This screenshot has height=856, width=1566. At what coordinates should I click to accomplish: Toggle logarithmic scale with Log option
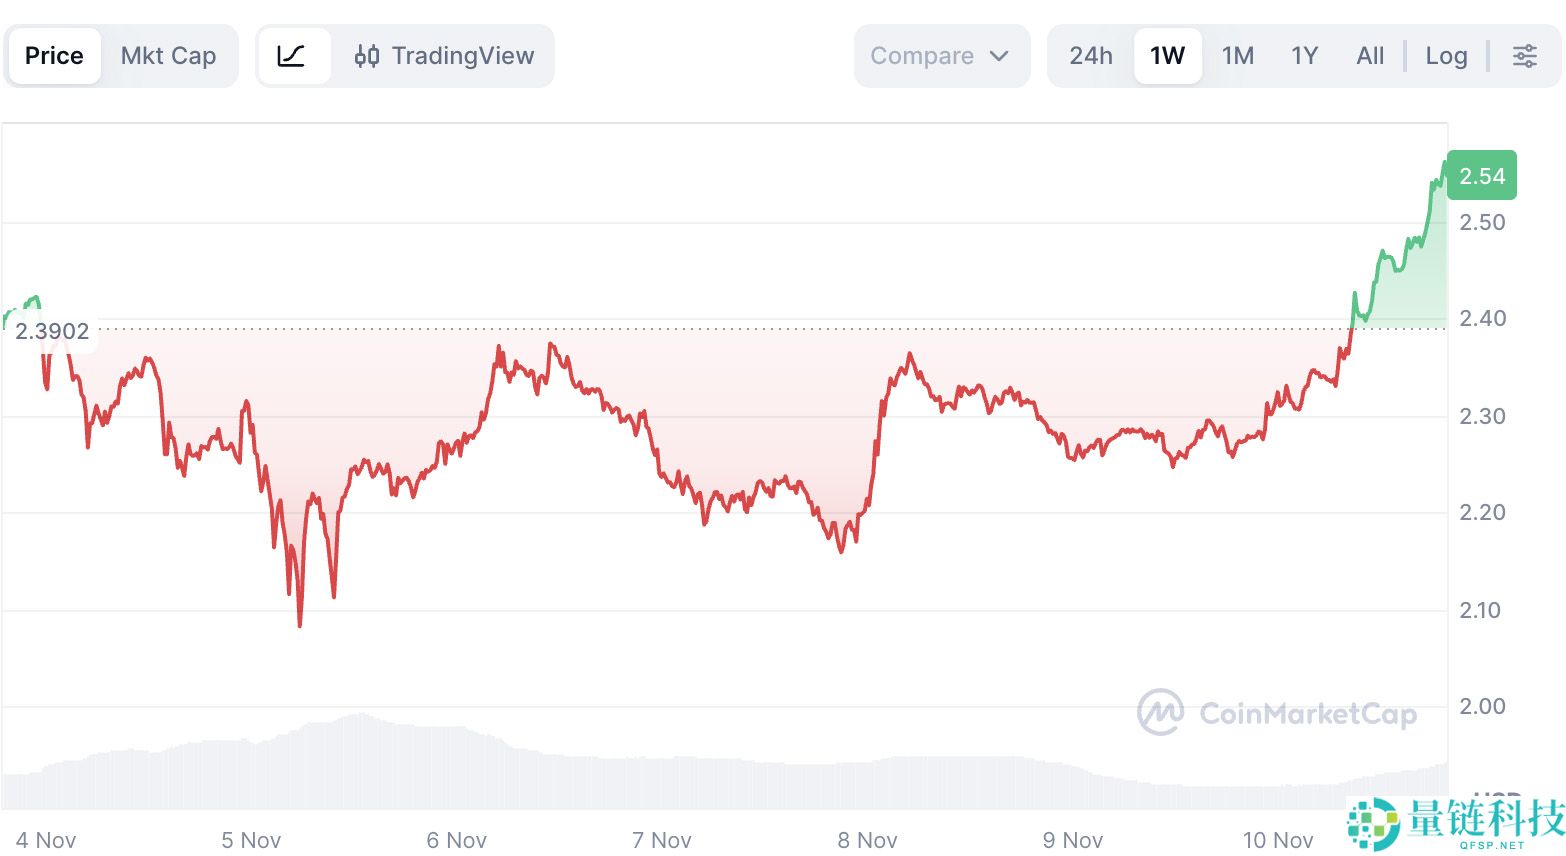click(1446, 56)
